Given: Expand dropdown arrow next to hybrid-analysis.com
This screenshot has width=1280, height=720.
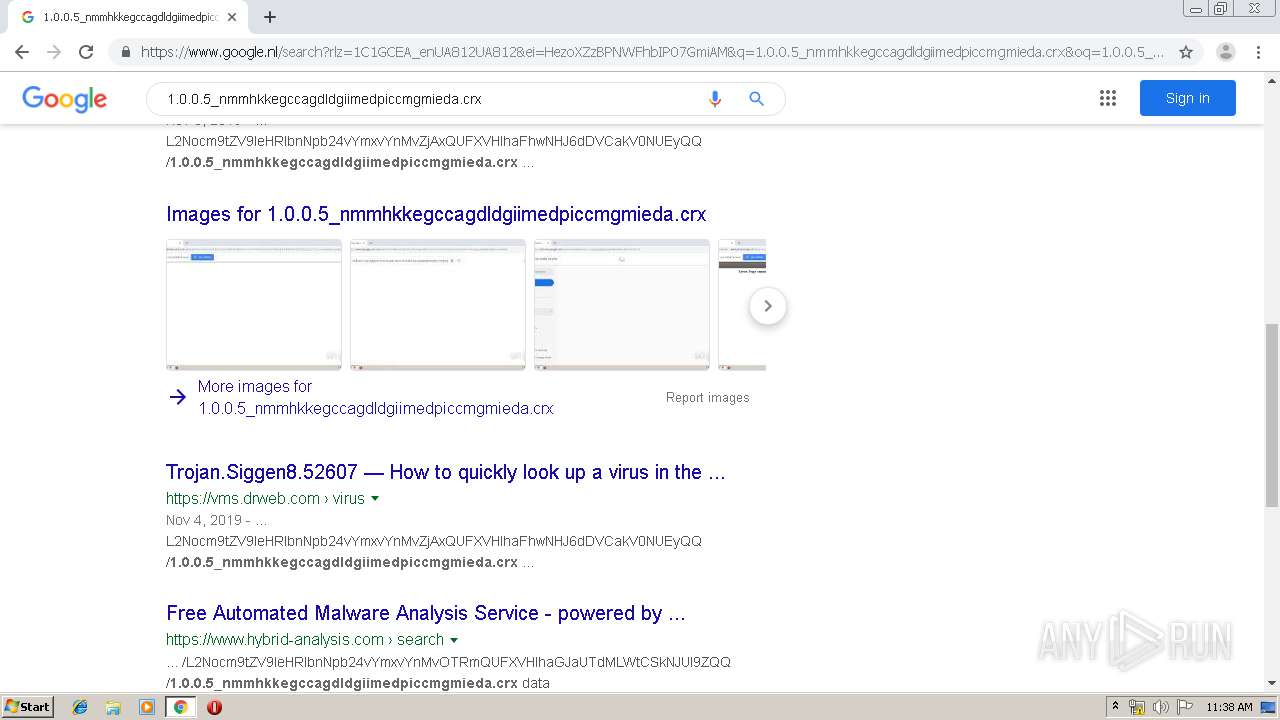Looking at the screenshot, I should pos(454,639).
